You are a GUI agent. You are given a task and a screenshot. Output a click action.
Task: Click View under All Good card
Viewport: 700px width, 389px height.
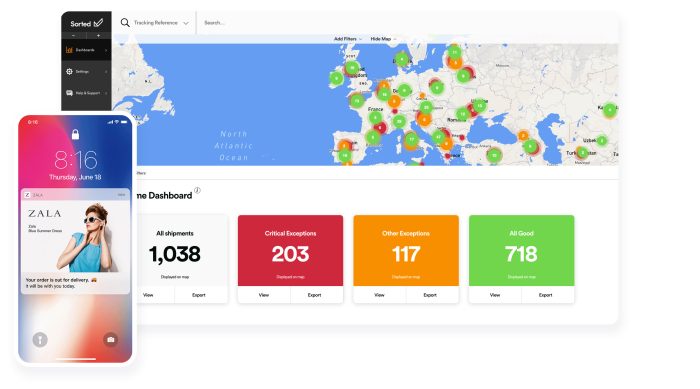click(495, 295)
